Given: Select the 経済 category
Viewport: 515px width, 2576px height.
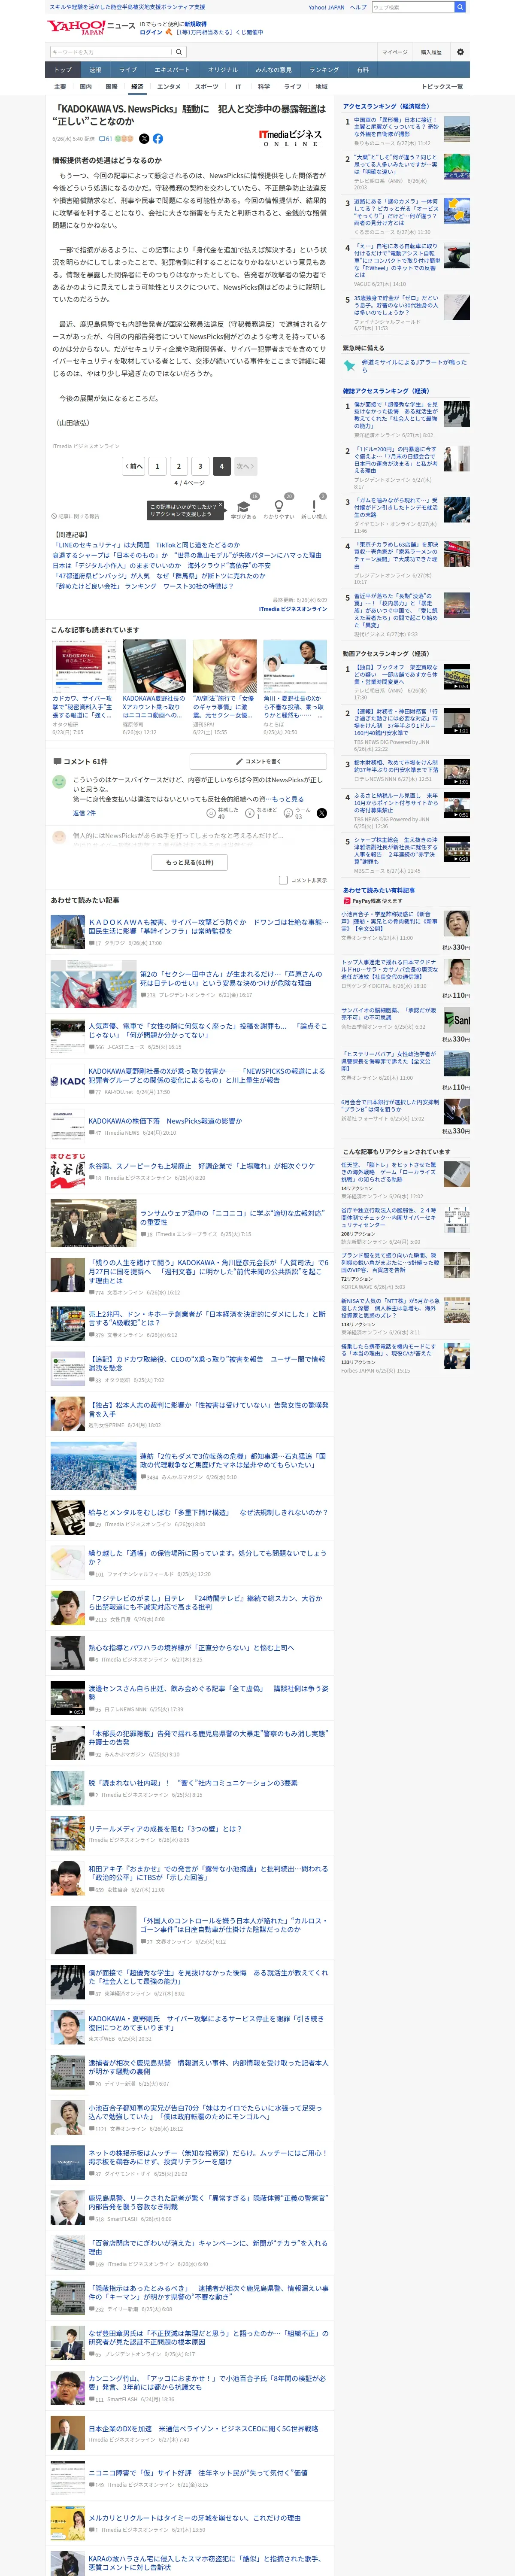Looking at the screenshot, I should tap(137, 87).
